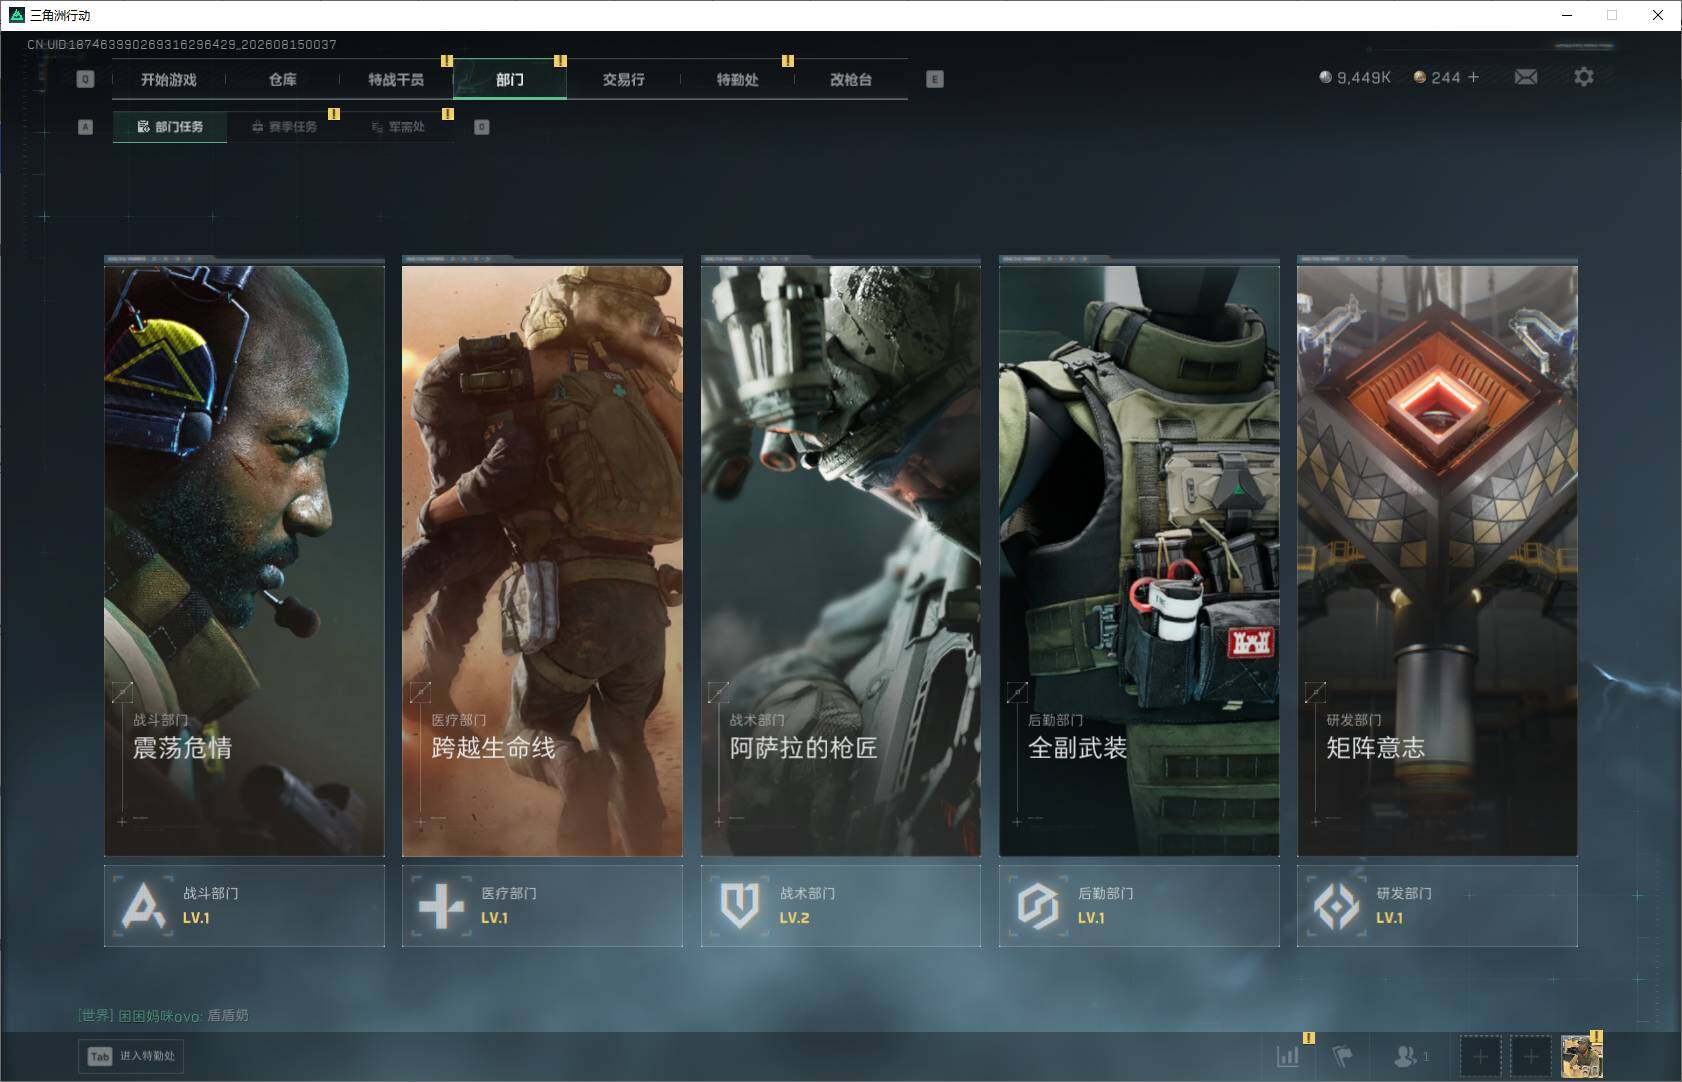Viewport: 1682px width, 1082px height.
Task: Click the 进入特勤处 button
Action: point(133,1056)
